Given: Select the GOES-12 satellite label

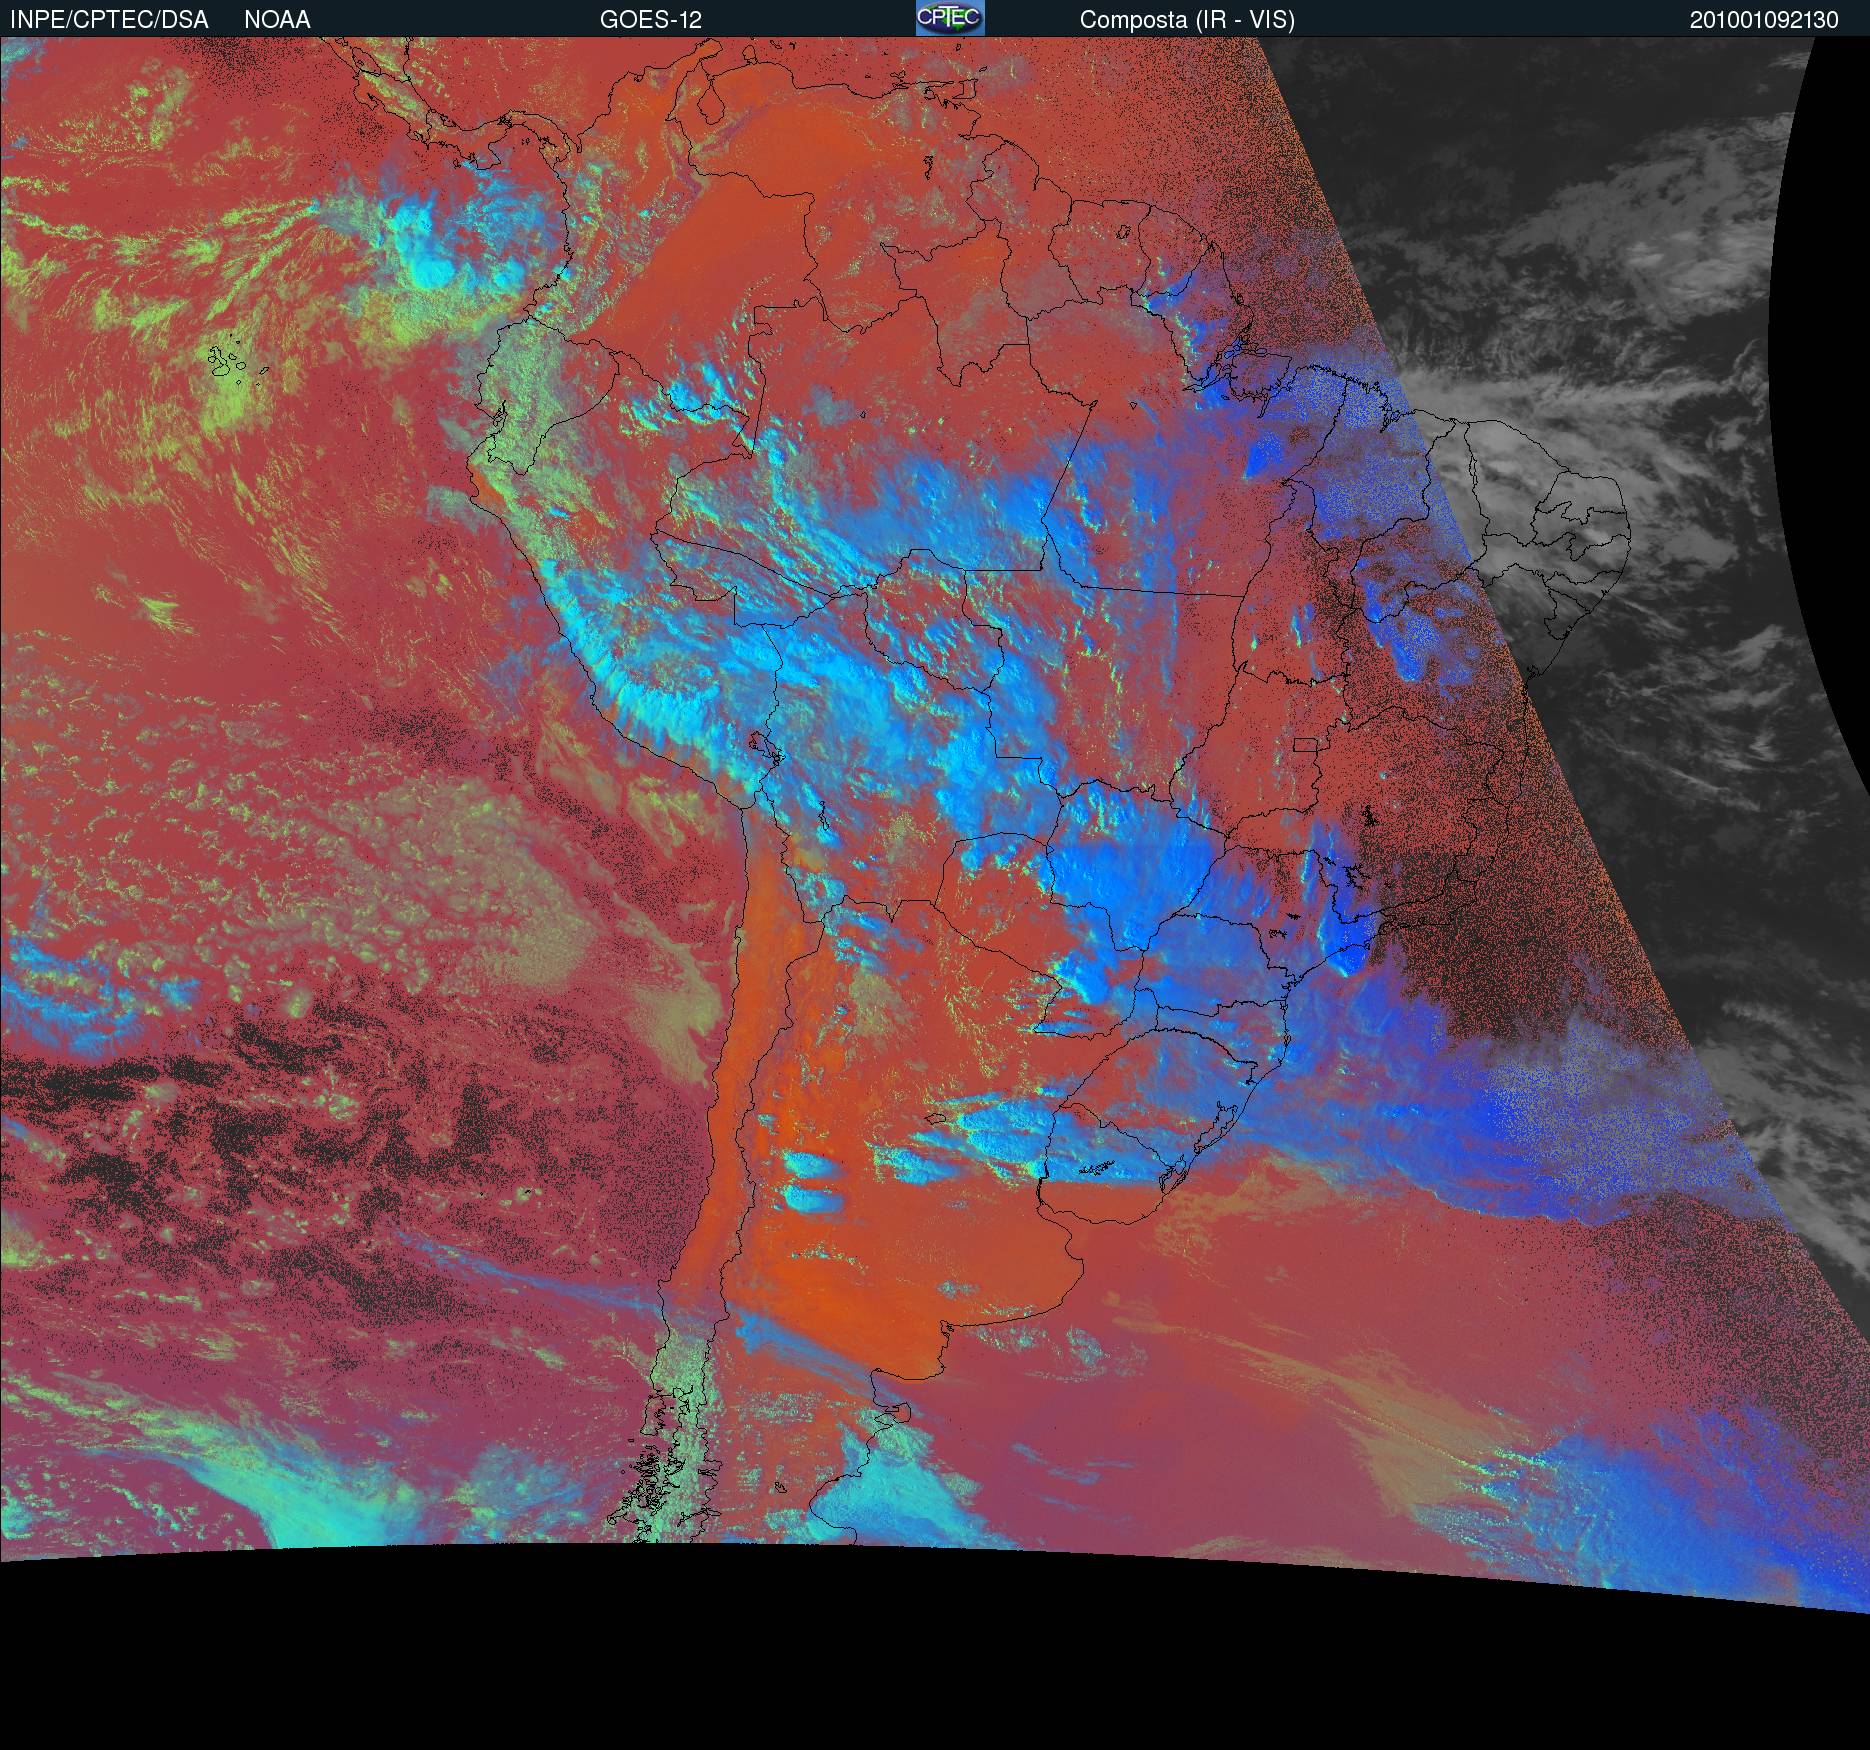Looking at the screenshot, I should click(x=651, y=20).
